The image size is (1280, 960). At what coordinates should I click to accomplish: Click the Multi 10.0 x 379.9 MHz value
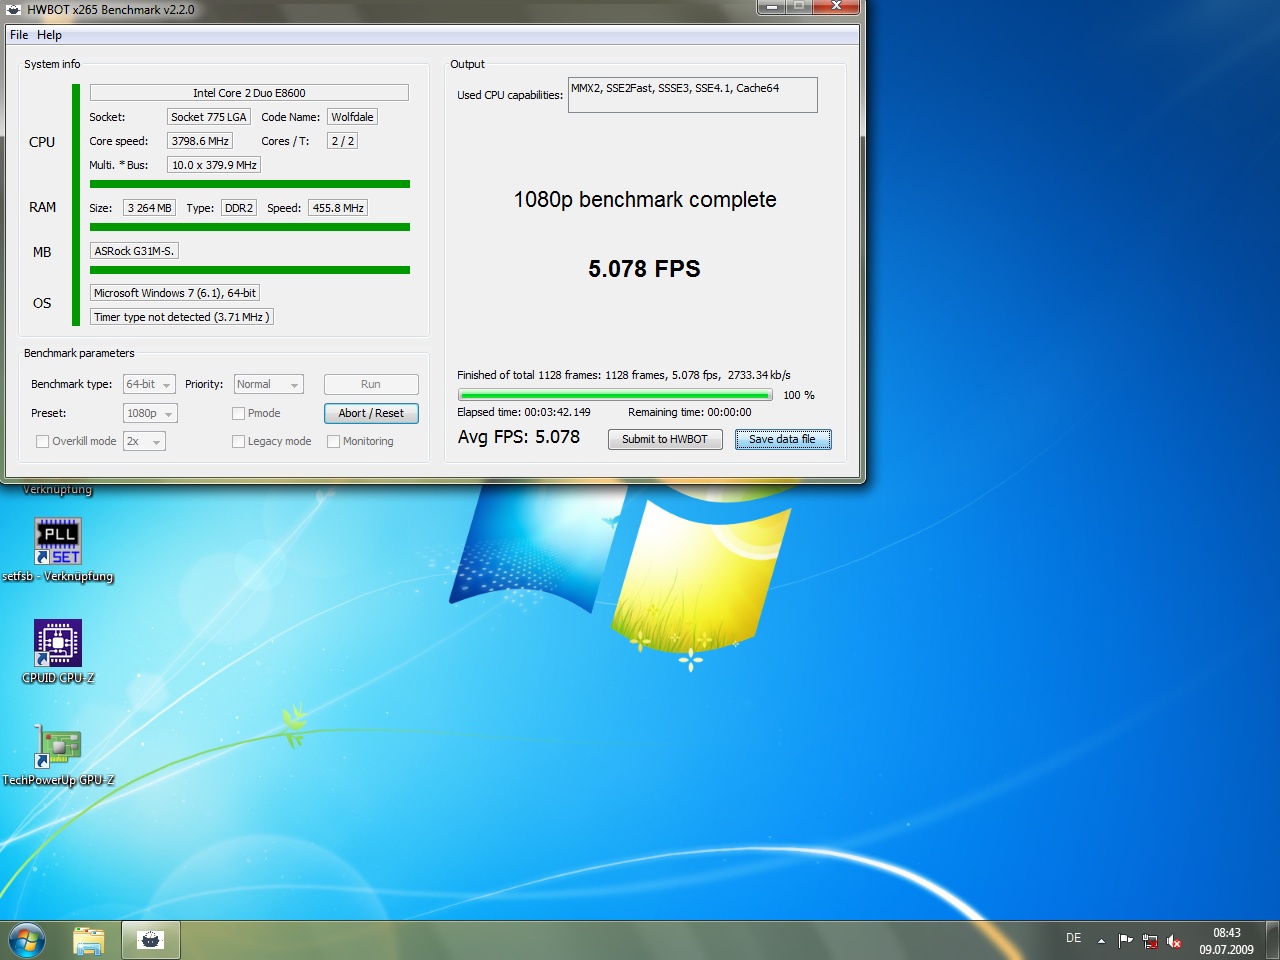click(x=214, y=165)
